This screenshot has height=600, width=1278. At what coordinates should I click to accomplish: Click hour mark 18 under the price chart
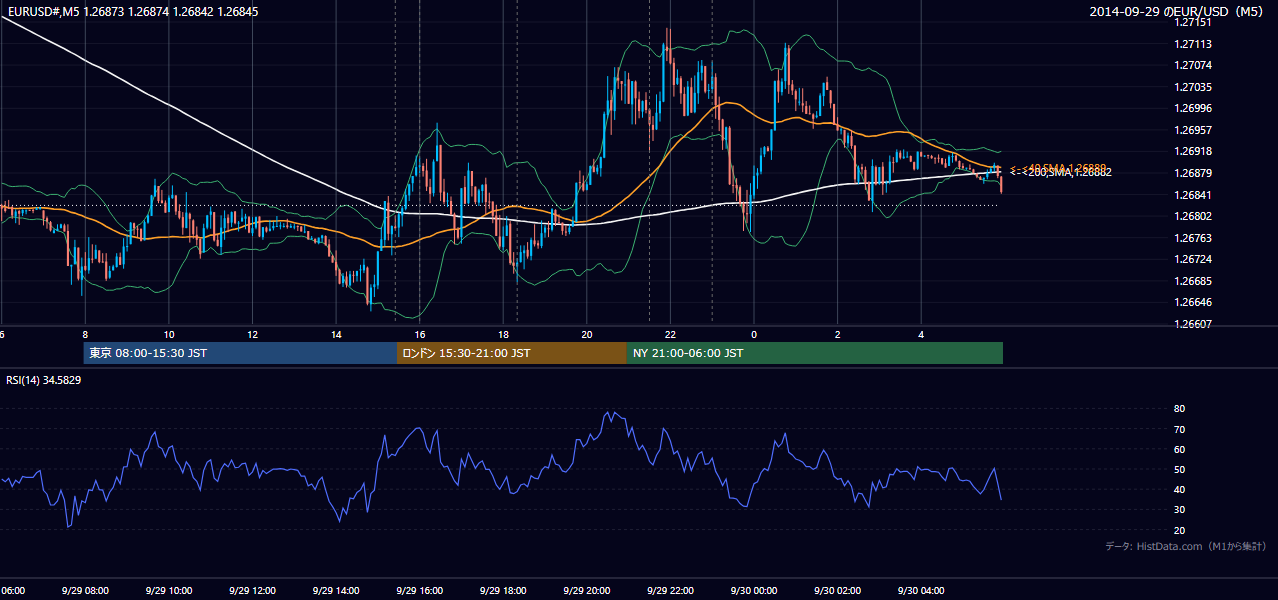tap(503, 334)
